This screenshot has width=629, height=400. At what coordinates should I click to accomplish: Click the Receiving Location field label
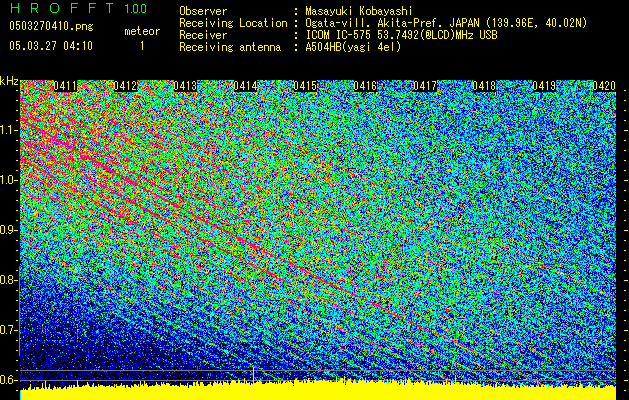(x=233, y=23)
